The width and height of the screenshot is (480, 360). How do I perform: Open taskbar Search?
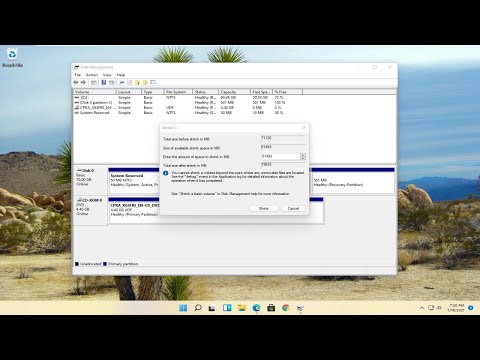point(198,308)
